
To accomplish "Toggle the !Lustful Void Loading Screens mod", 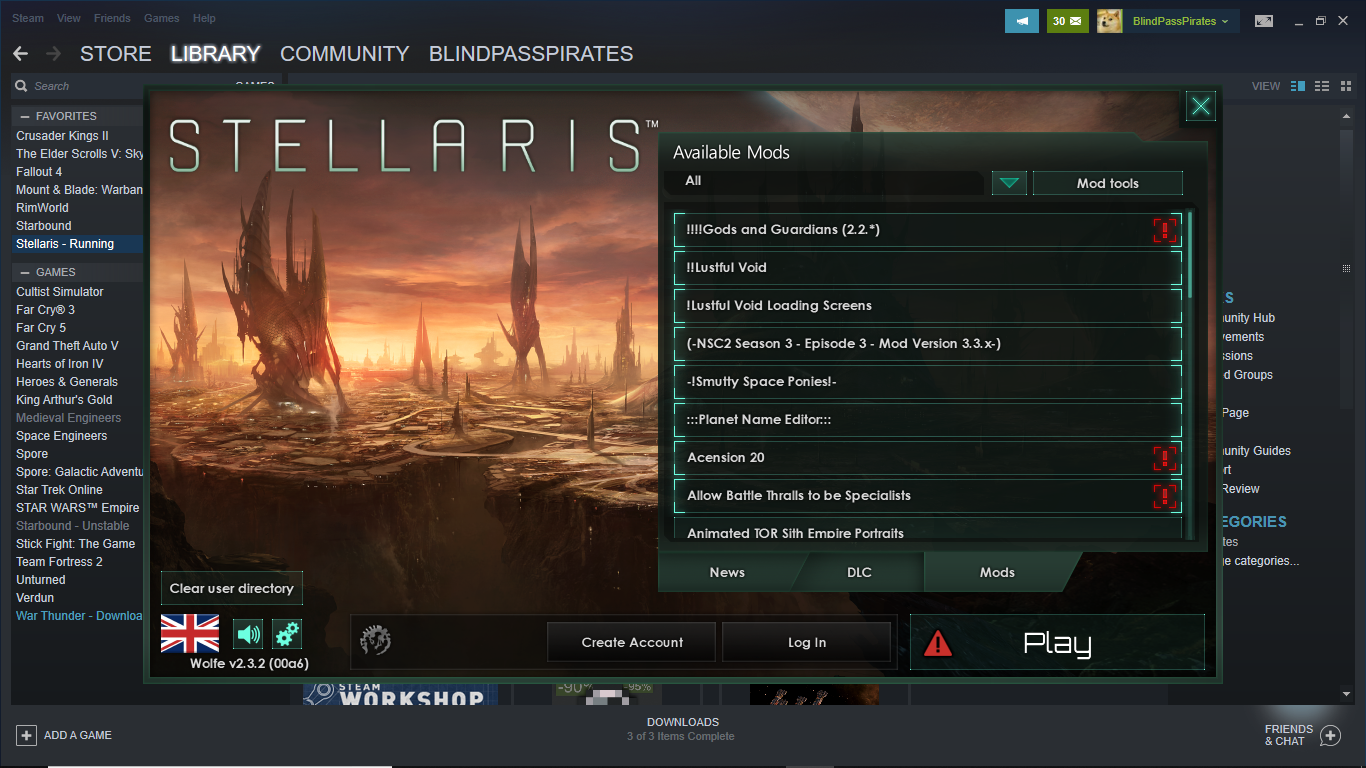I will pos(927,306).
